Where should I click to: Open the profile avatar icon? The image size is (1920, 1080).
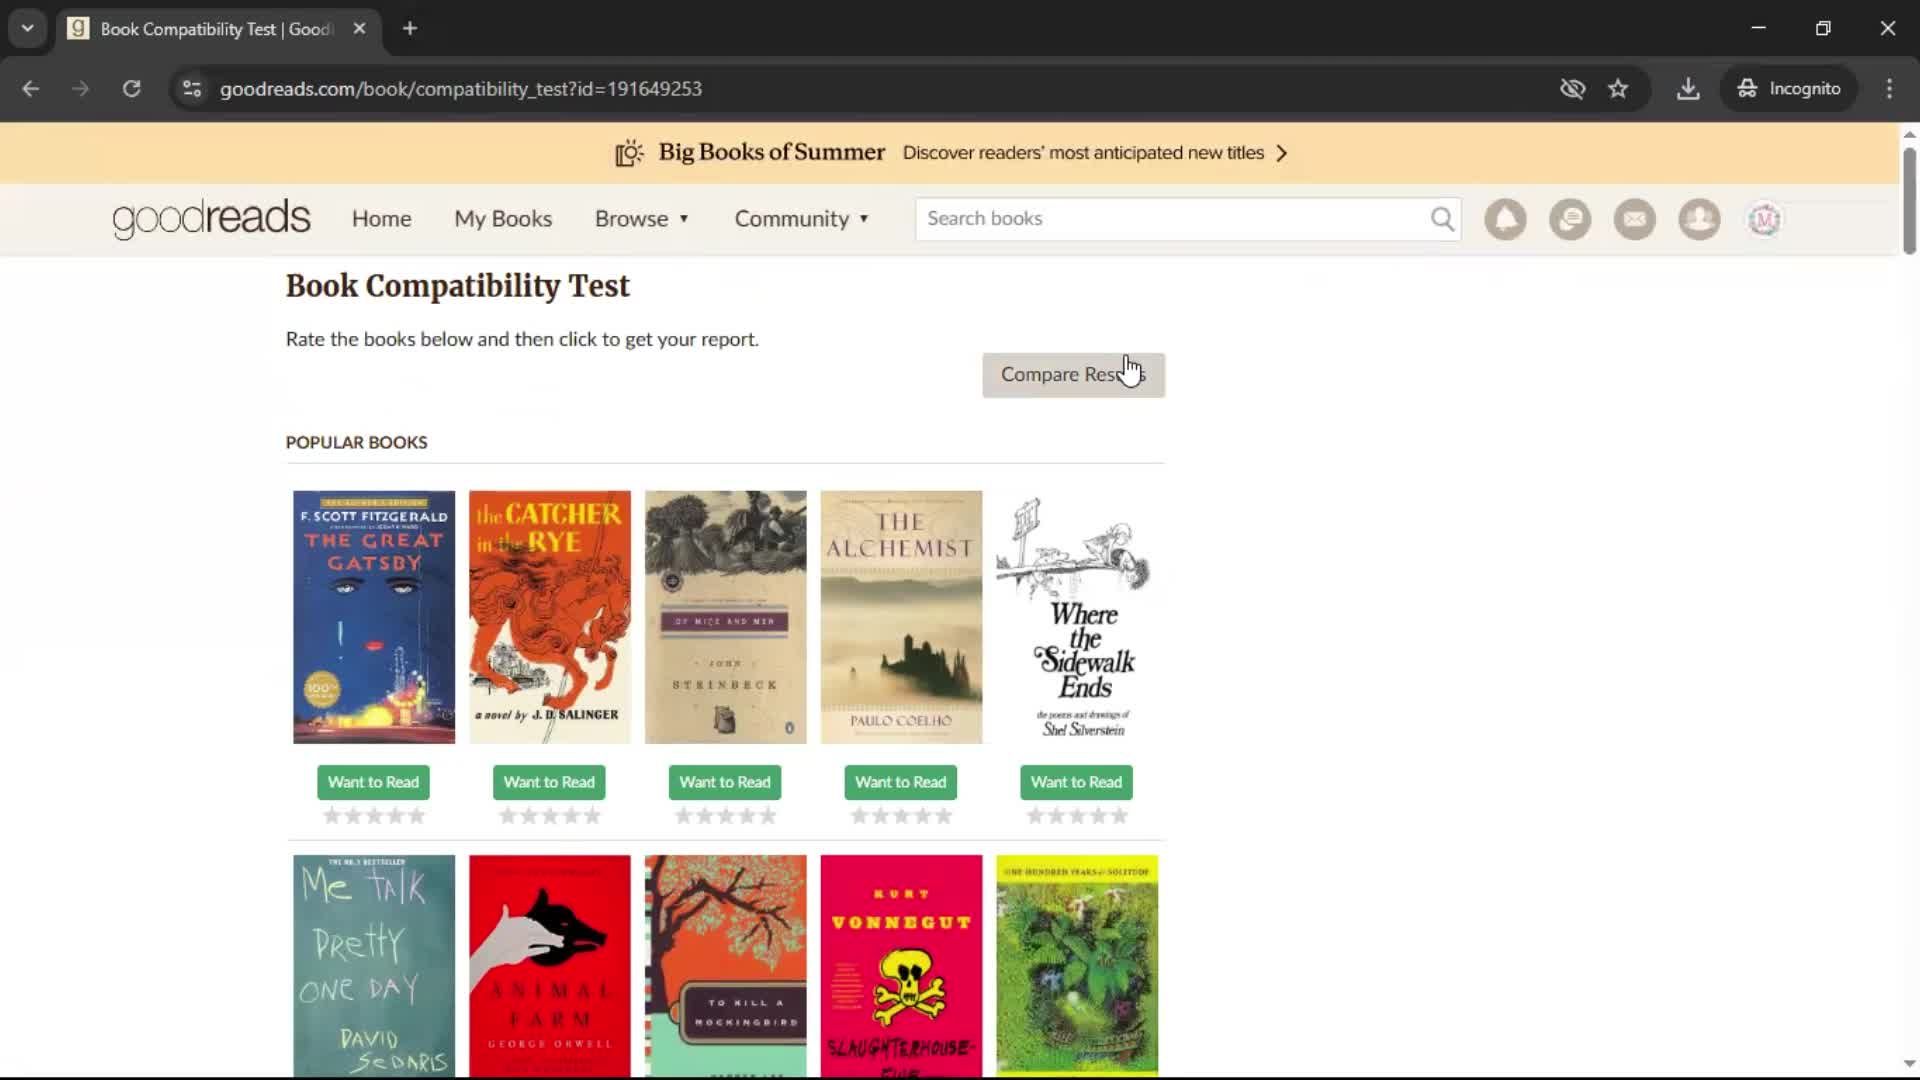[x=1764, y=219]
